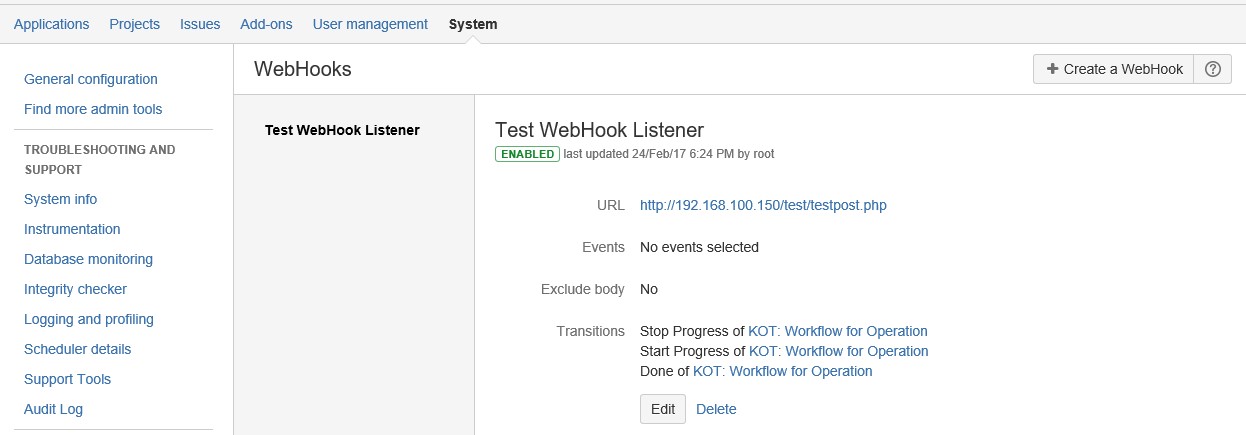
Task: Open Integrity checker link
Action: pos(75,289)
